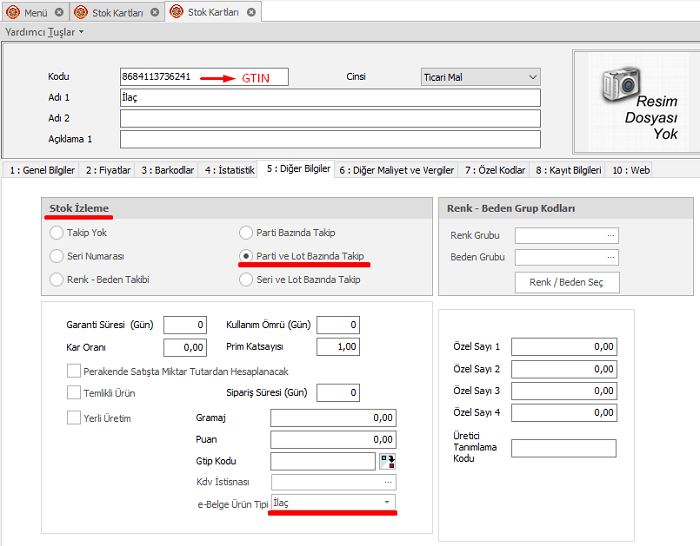This screenshot has width=700, height=546.
Task: Open the 8 : Kayıt Bilgileri tab
Action: [x=568, y=170]
